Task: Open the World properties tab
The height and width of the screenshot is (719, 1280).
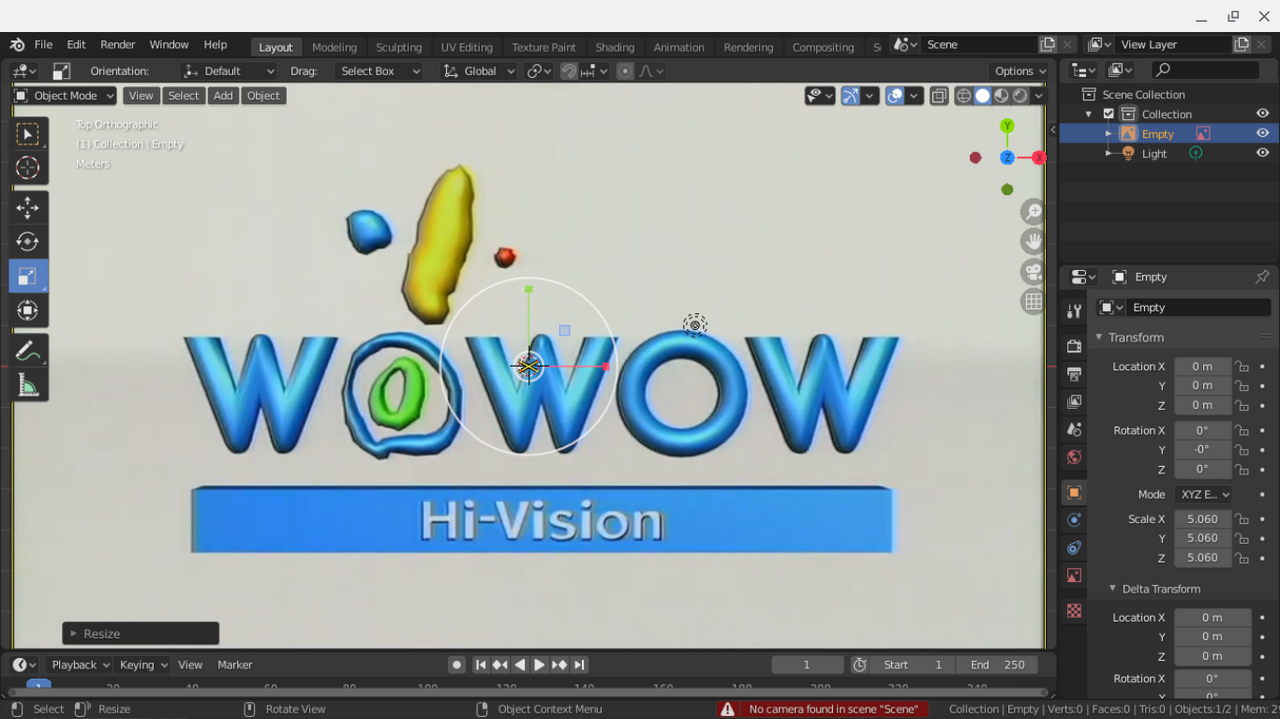Action: (x=1074, y=457)
